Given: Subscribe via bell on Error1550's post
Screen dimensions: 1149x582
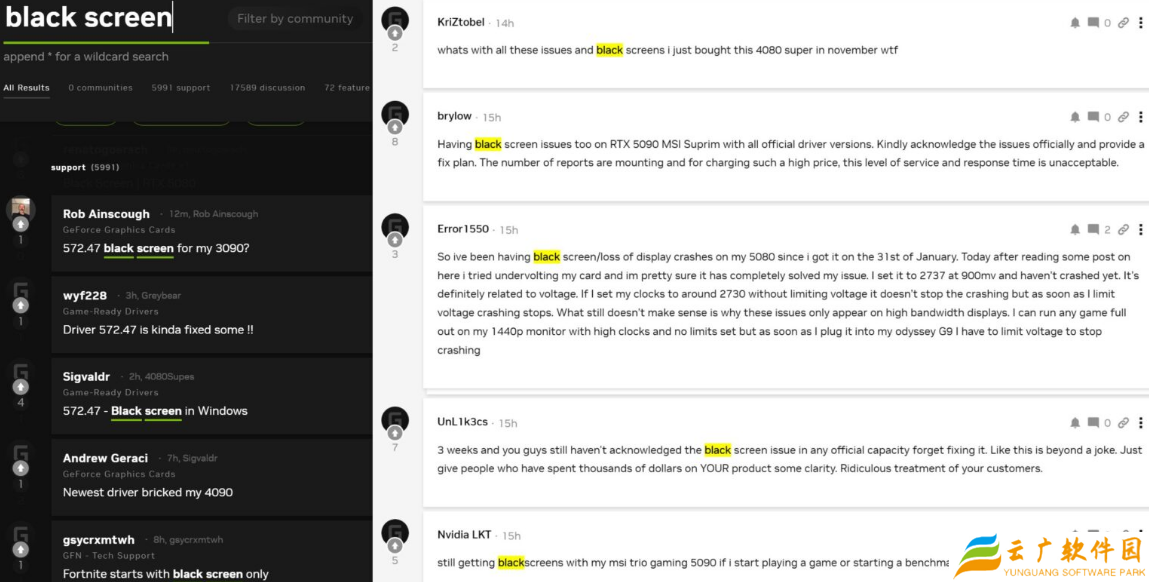Looking at the screenshot, I should [1075, 230].
